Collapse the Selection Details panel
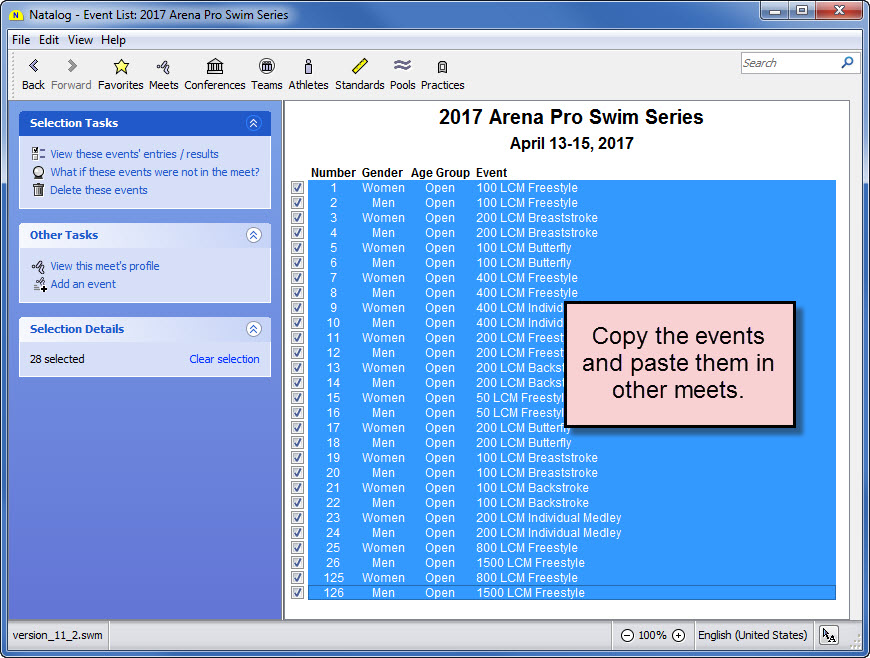Image resolution: width=870 pixels, height=658 pixels. click(253, 329)
